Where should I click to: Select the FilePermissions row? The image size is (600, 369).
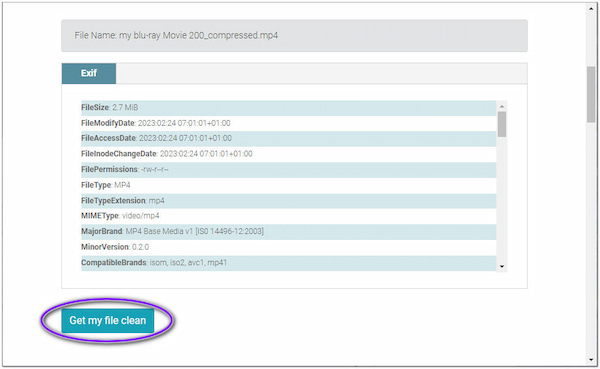coord(289,170)
